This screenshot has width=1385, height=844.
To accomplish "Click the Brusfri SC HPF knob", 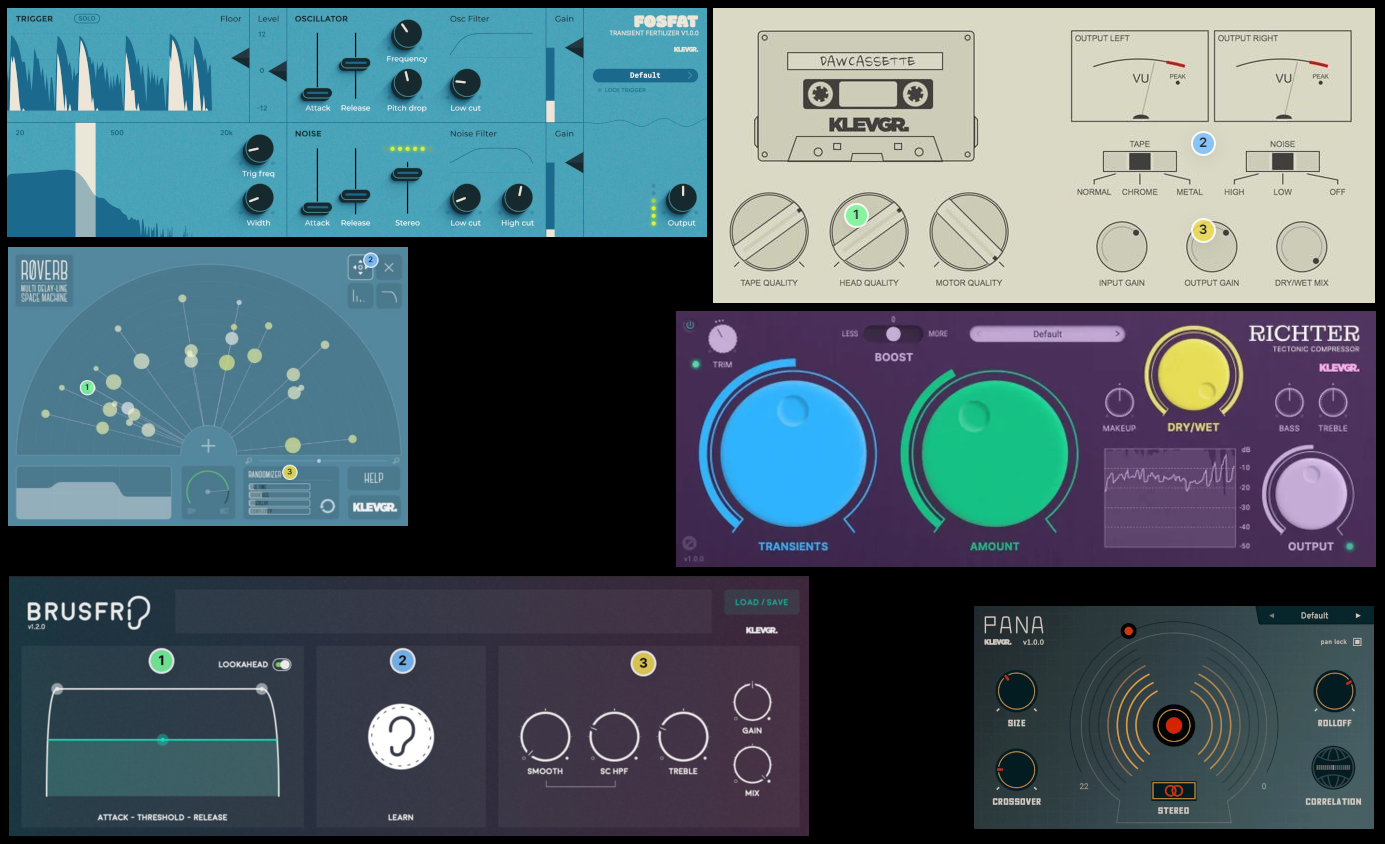I will [614, 738].
